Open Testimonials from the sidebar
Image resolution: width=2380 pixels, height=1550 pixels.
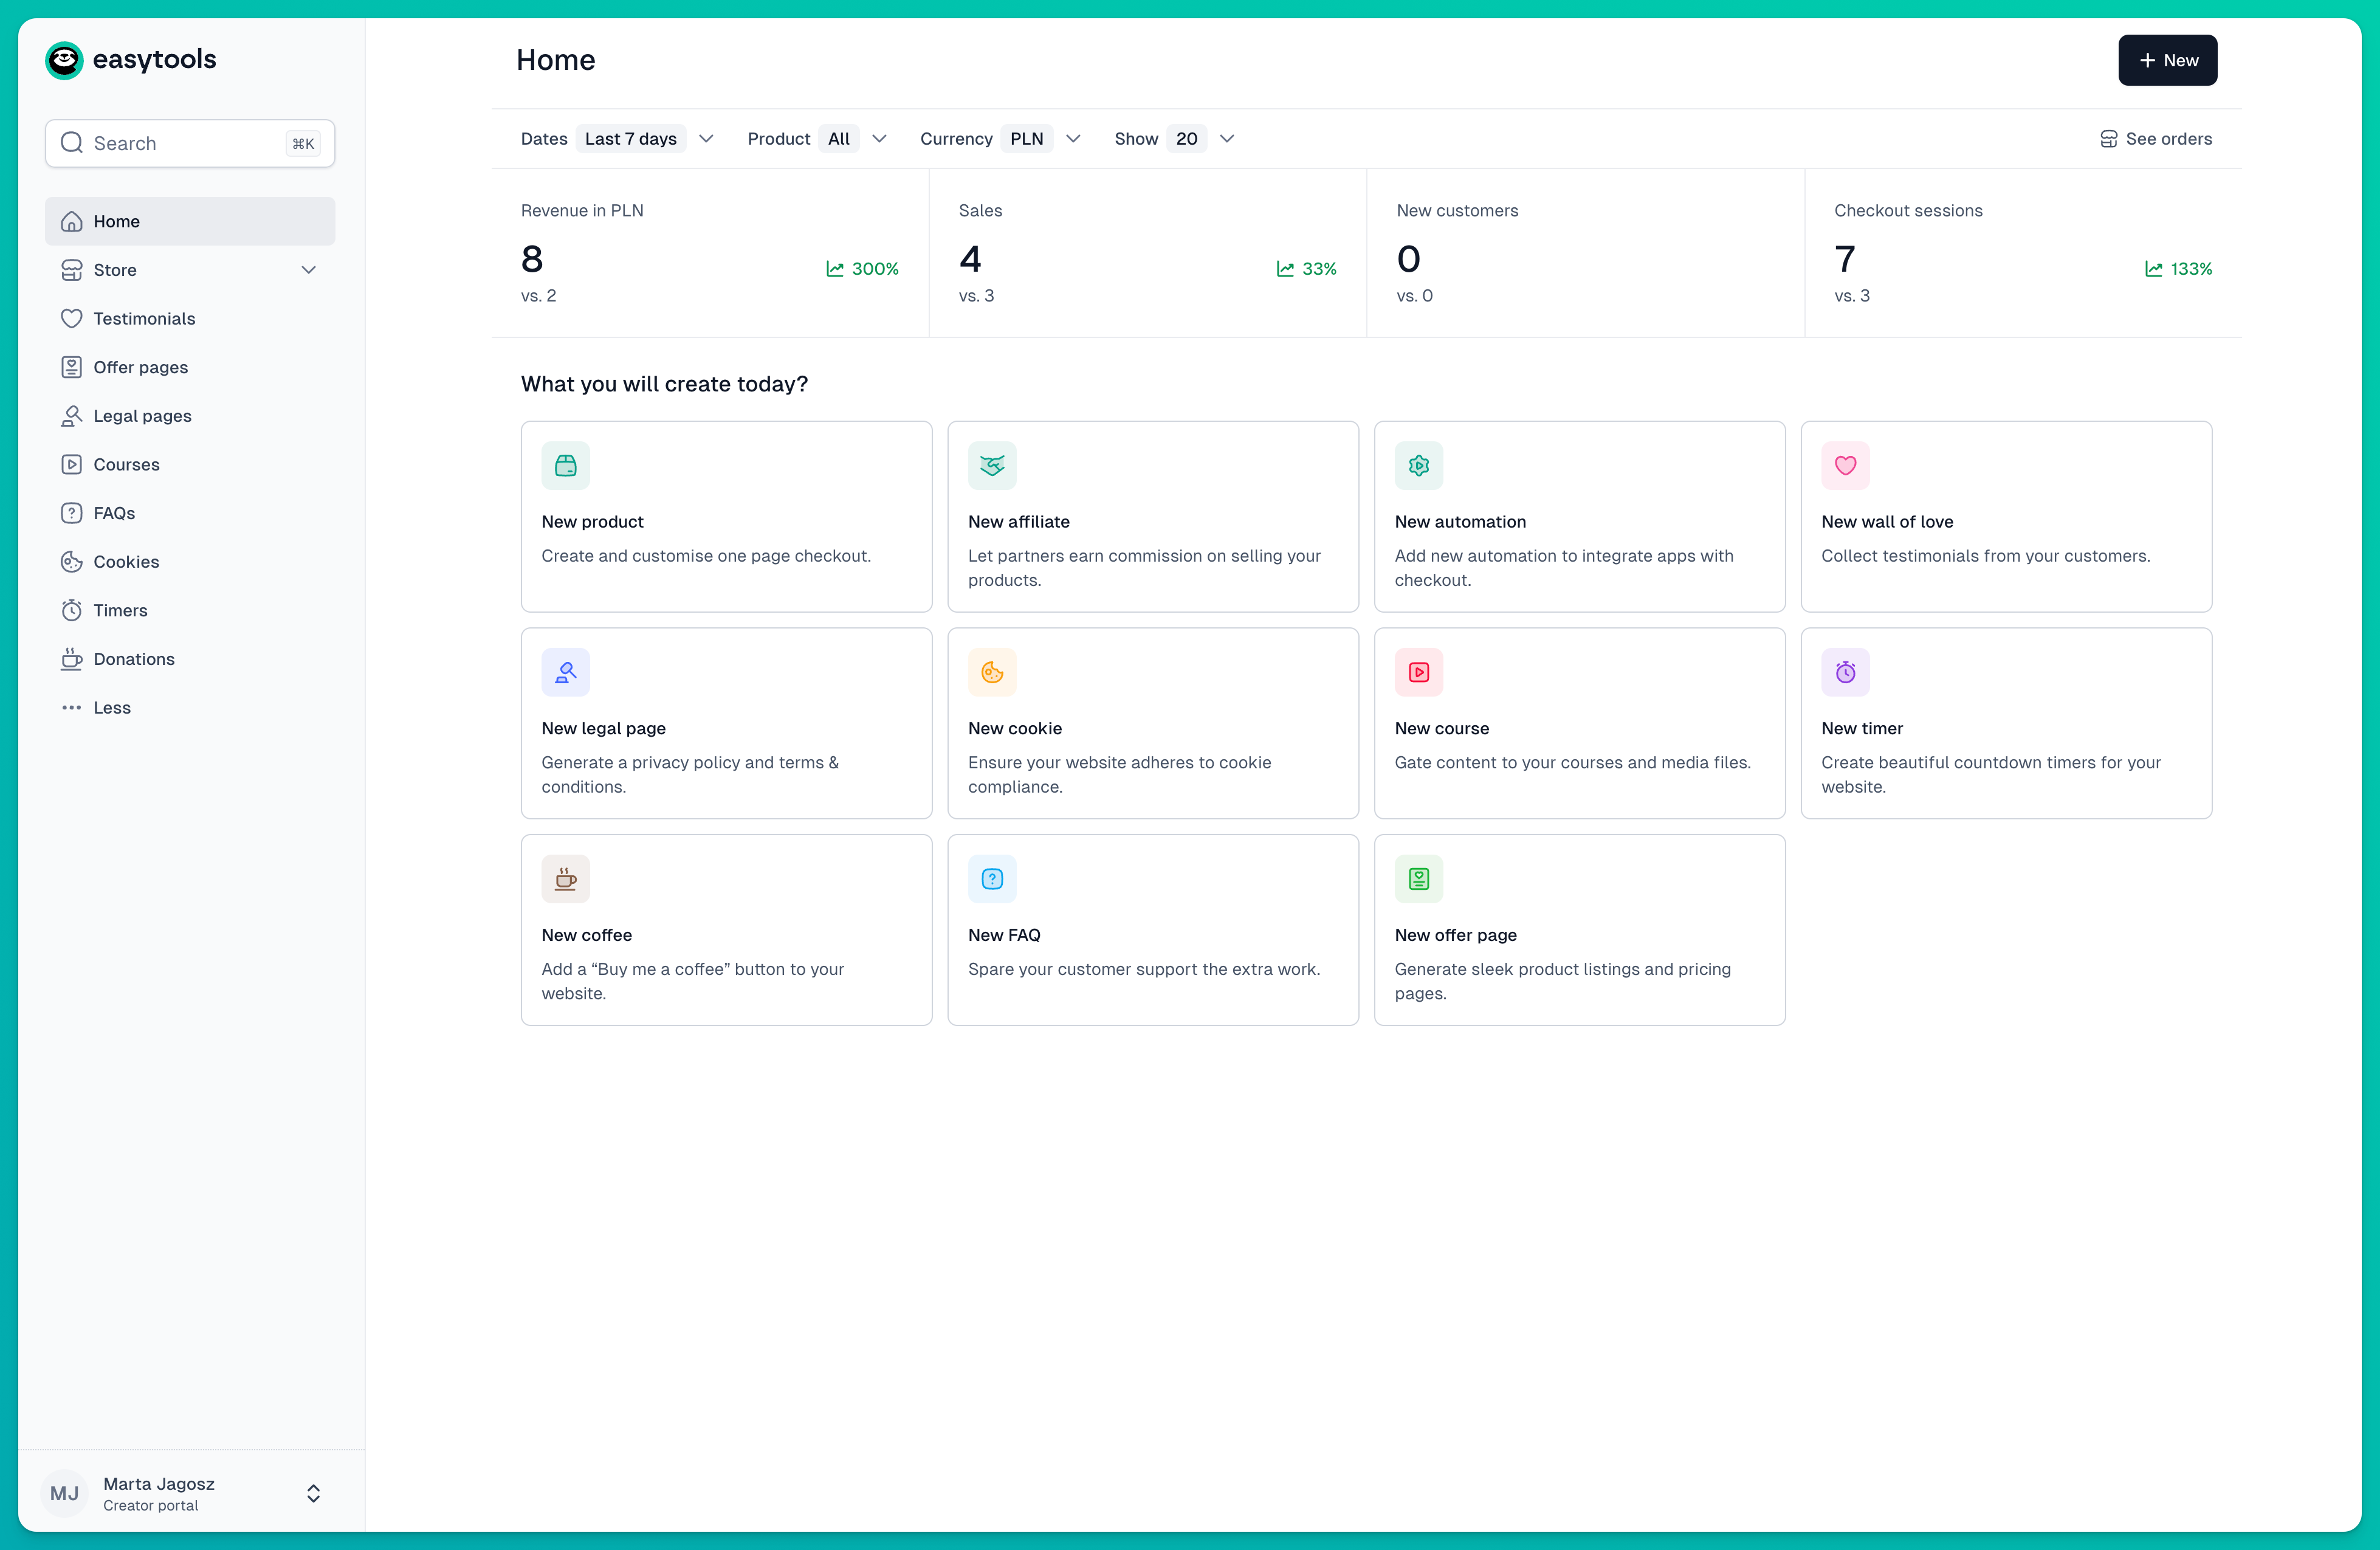(x=144, y=319)
